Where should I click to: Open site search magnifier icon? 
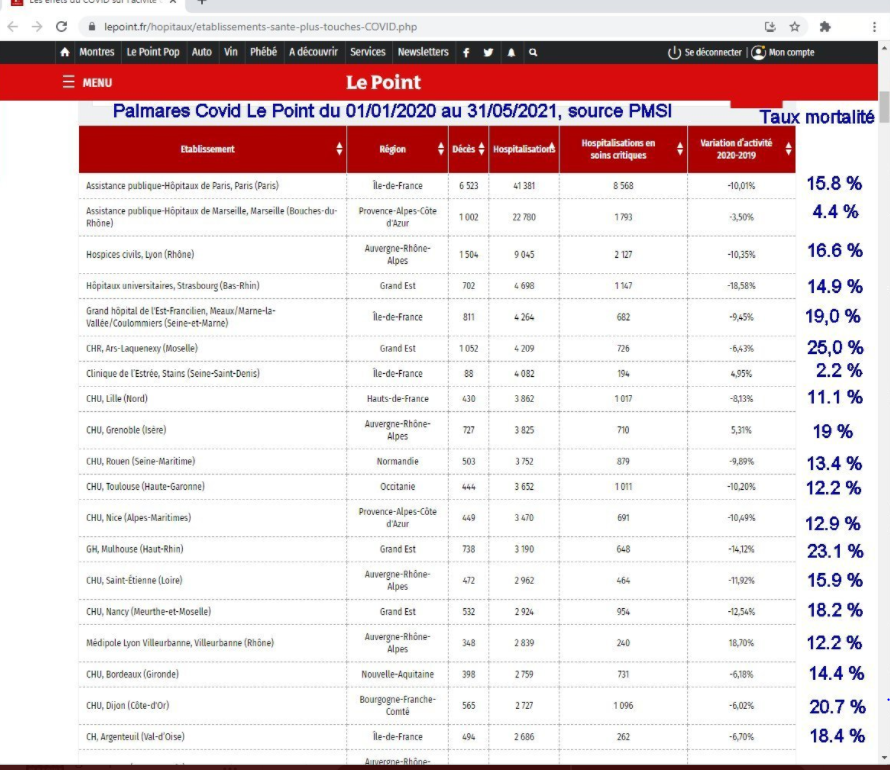click(533, 52)
